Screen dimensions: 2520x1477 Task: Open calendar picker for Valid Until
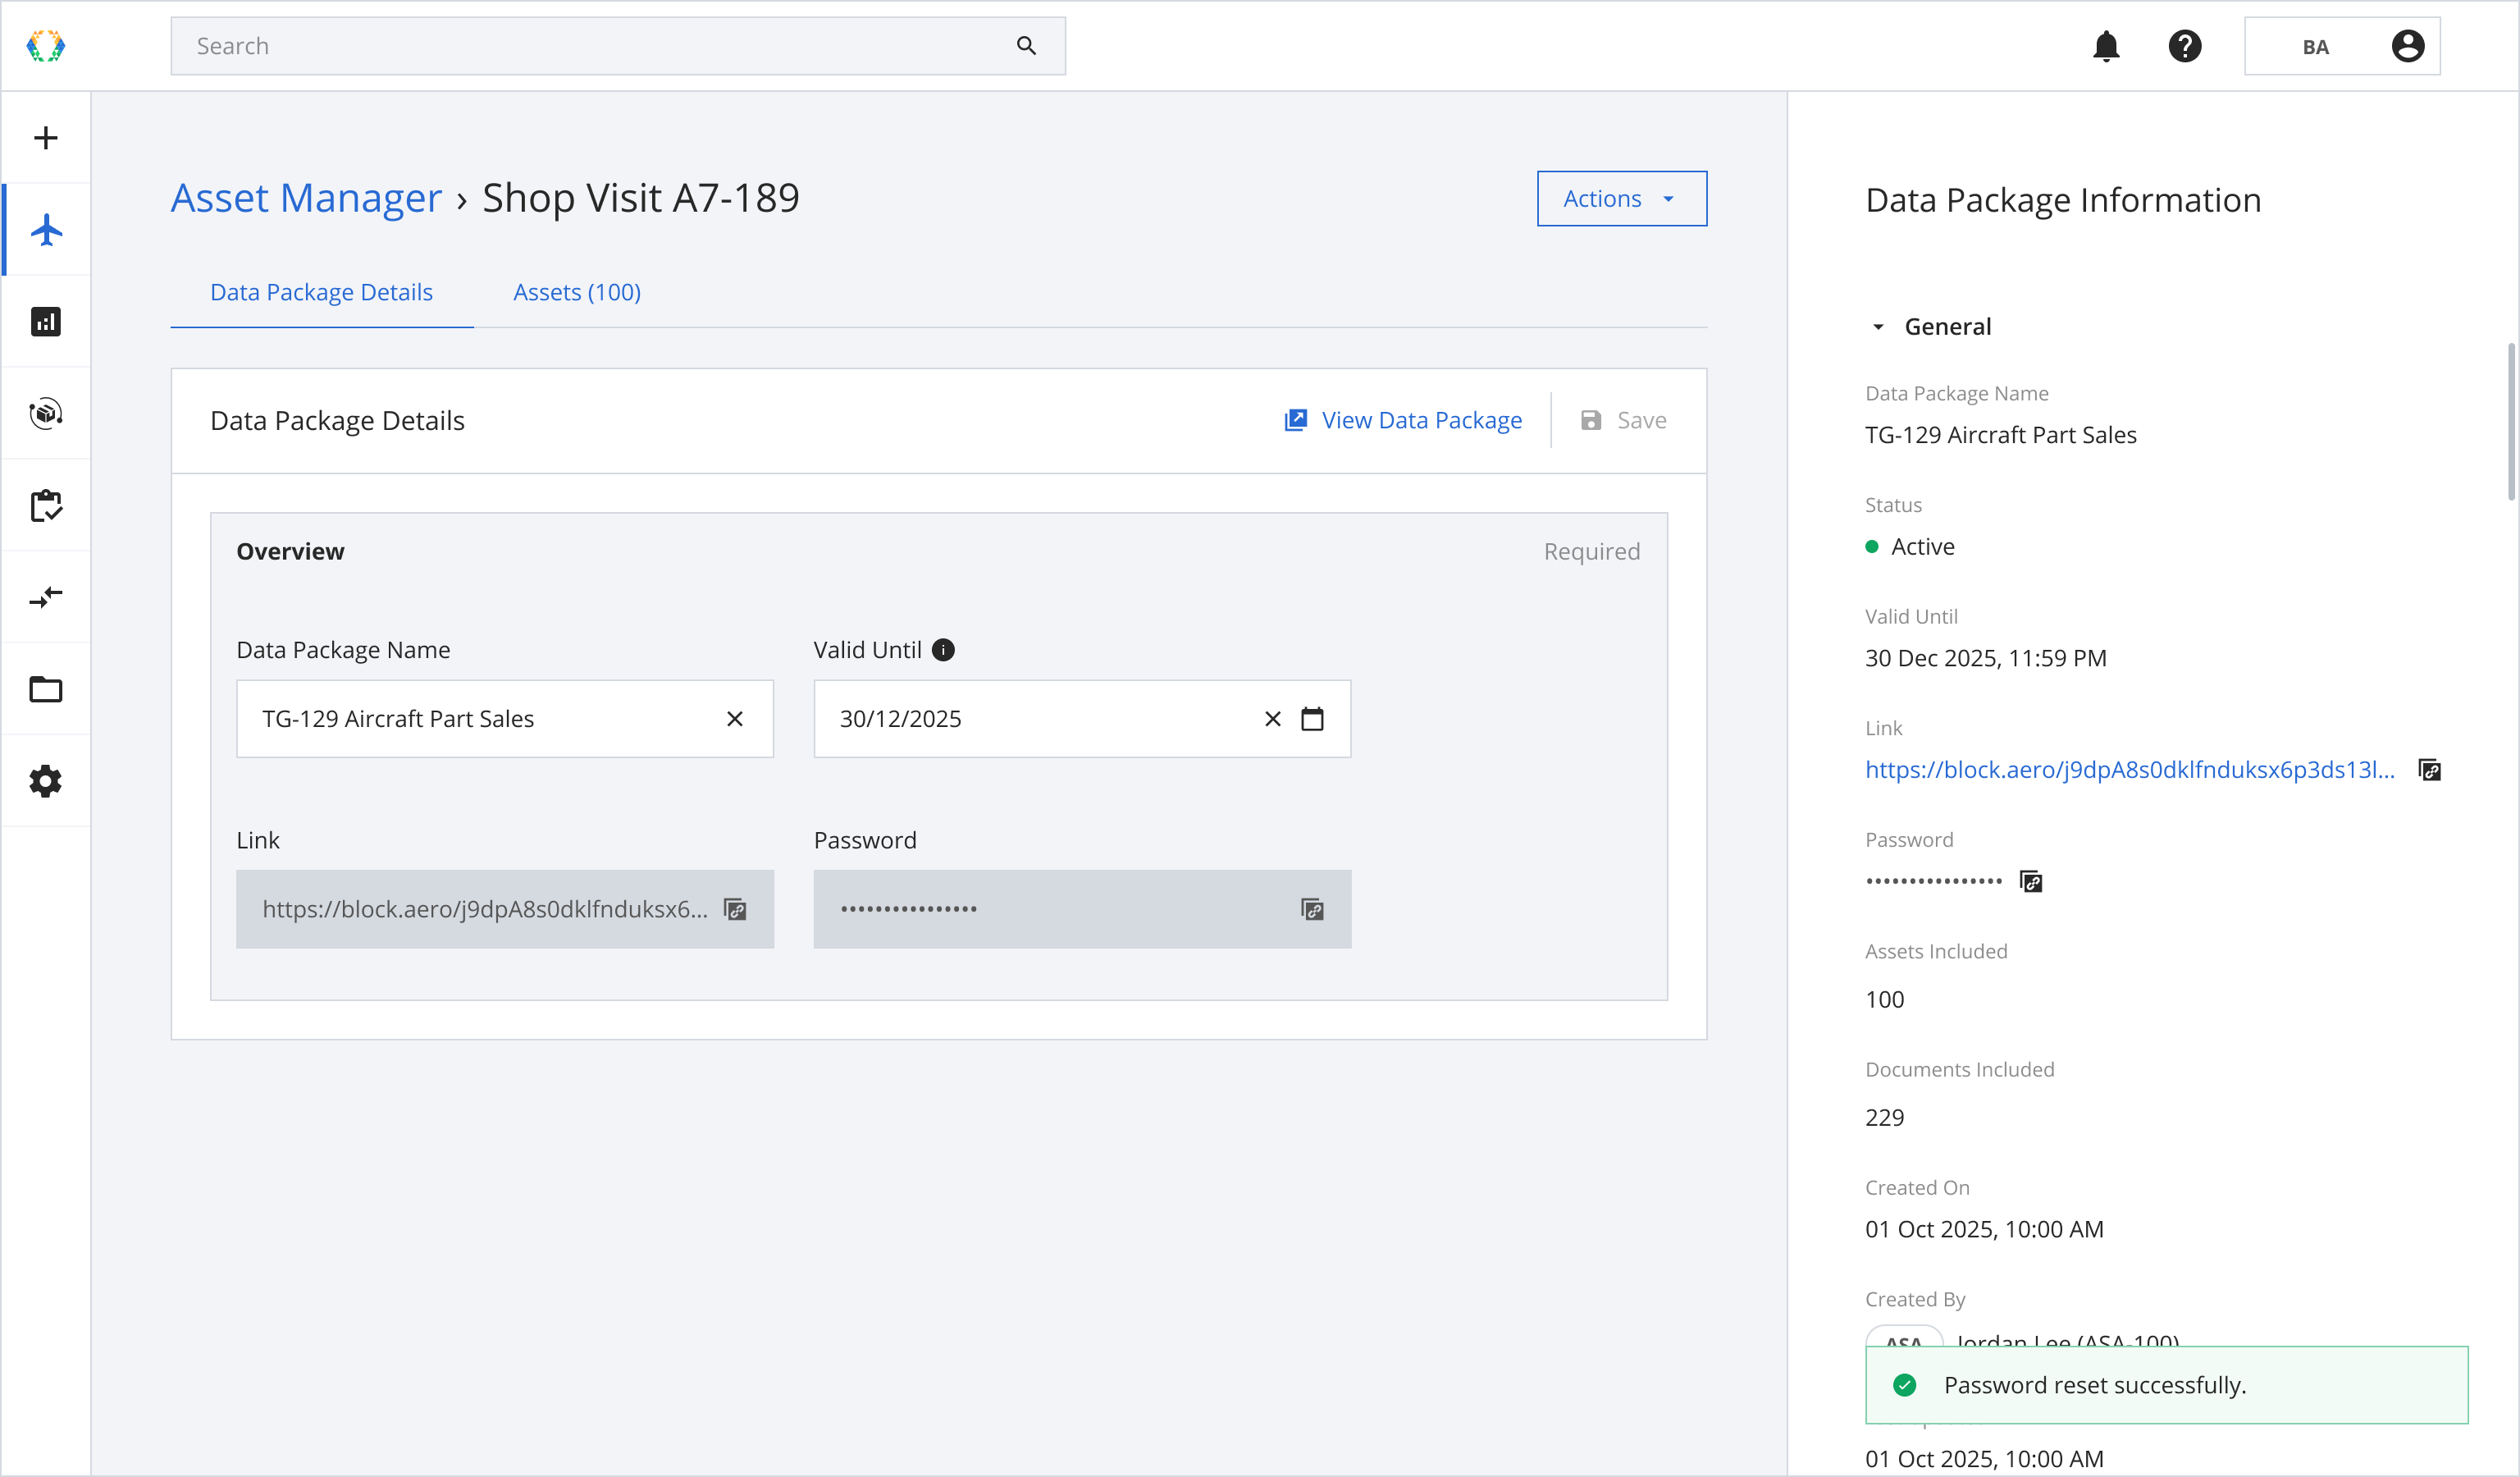point(1312,719)
